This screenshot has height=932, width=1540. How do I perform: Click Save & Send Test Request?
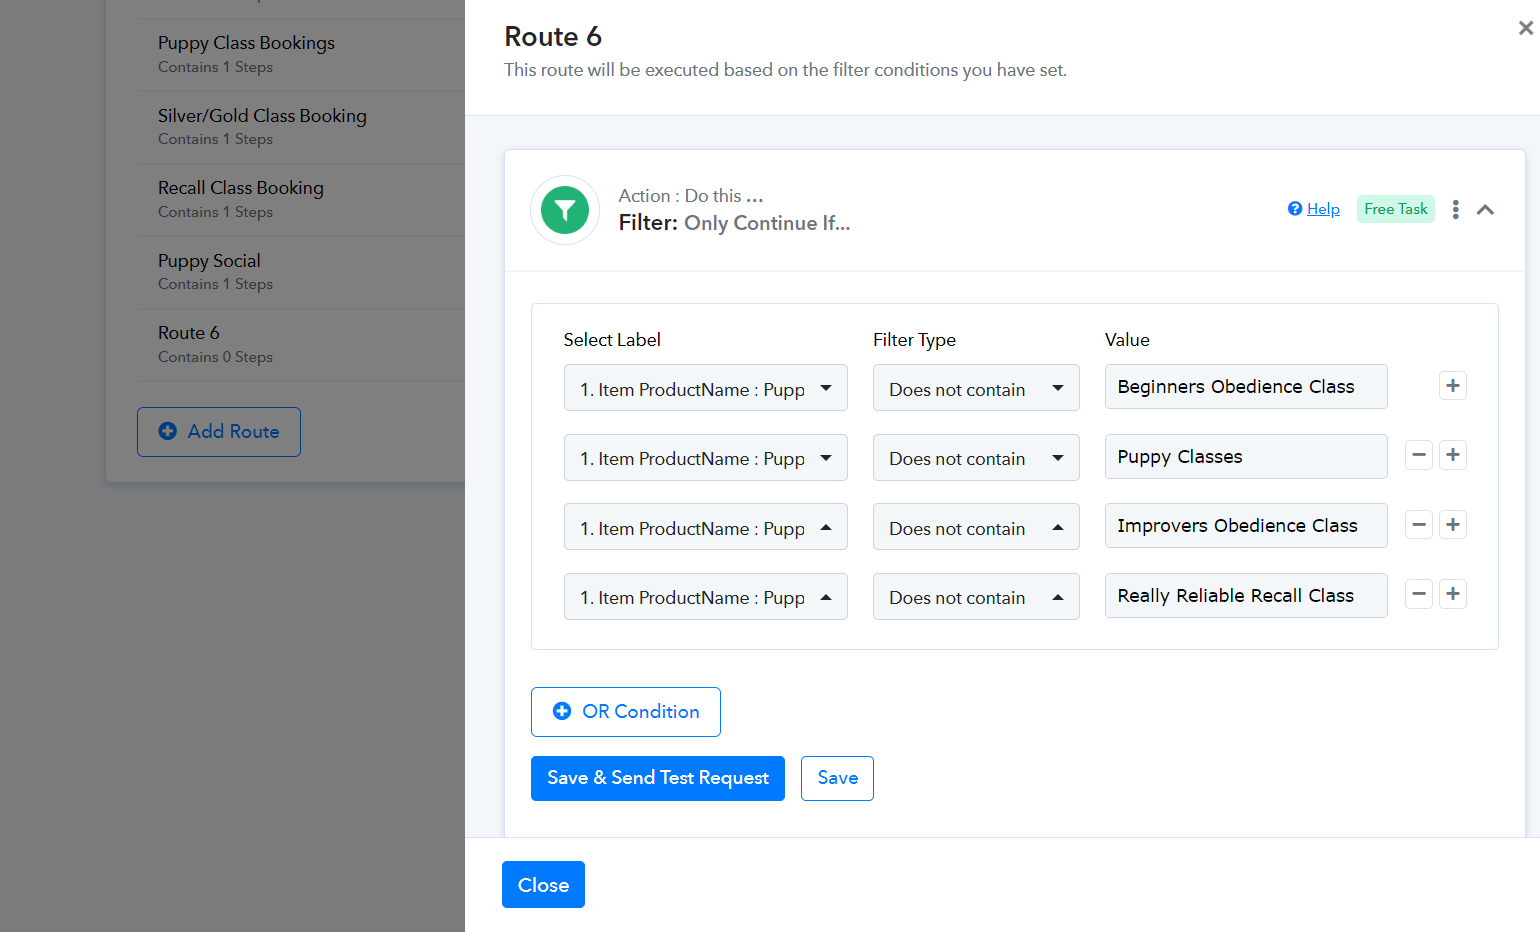pos(658,778)
